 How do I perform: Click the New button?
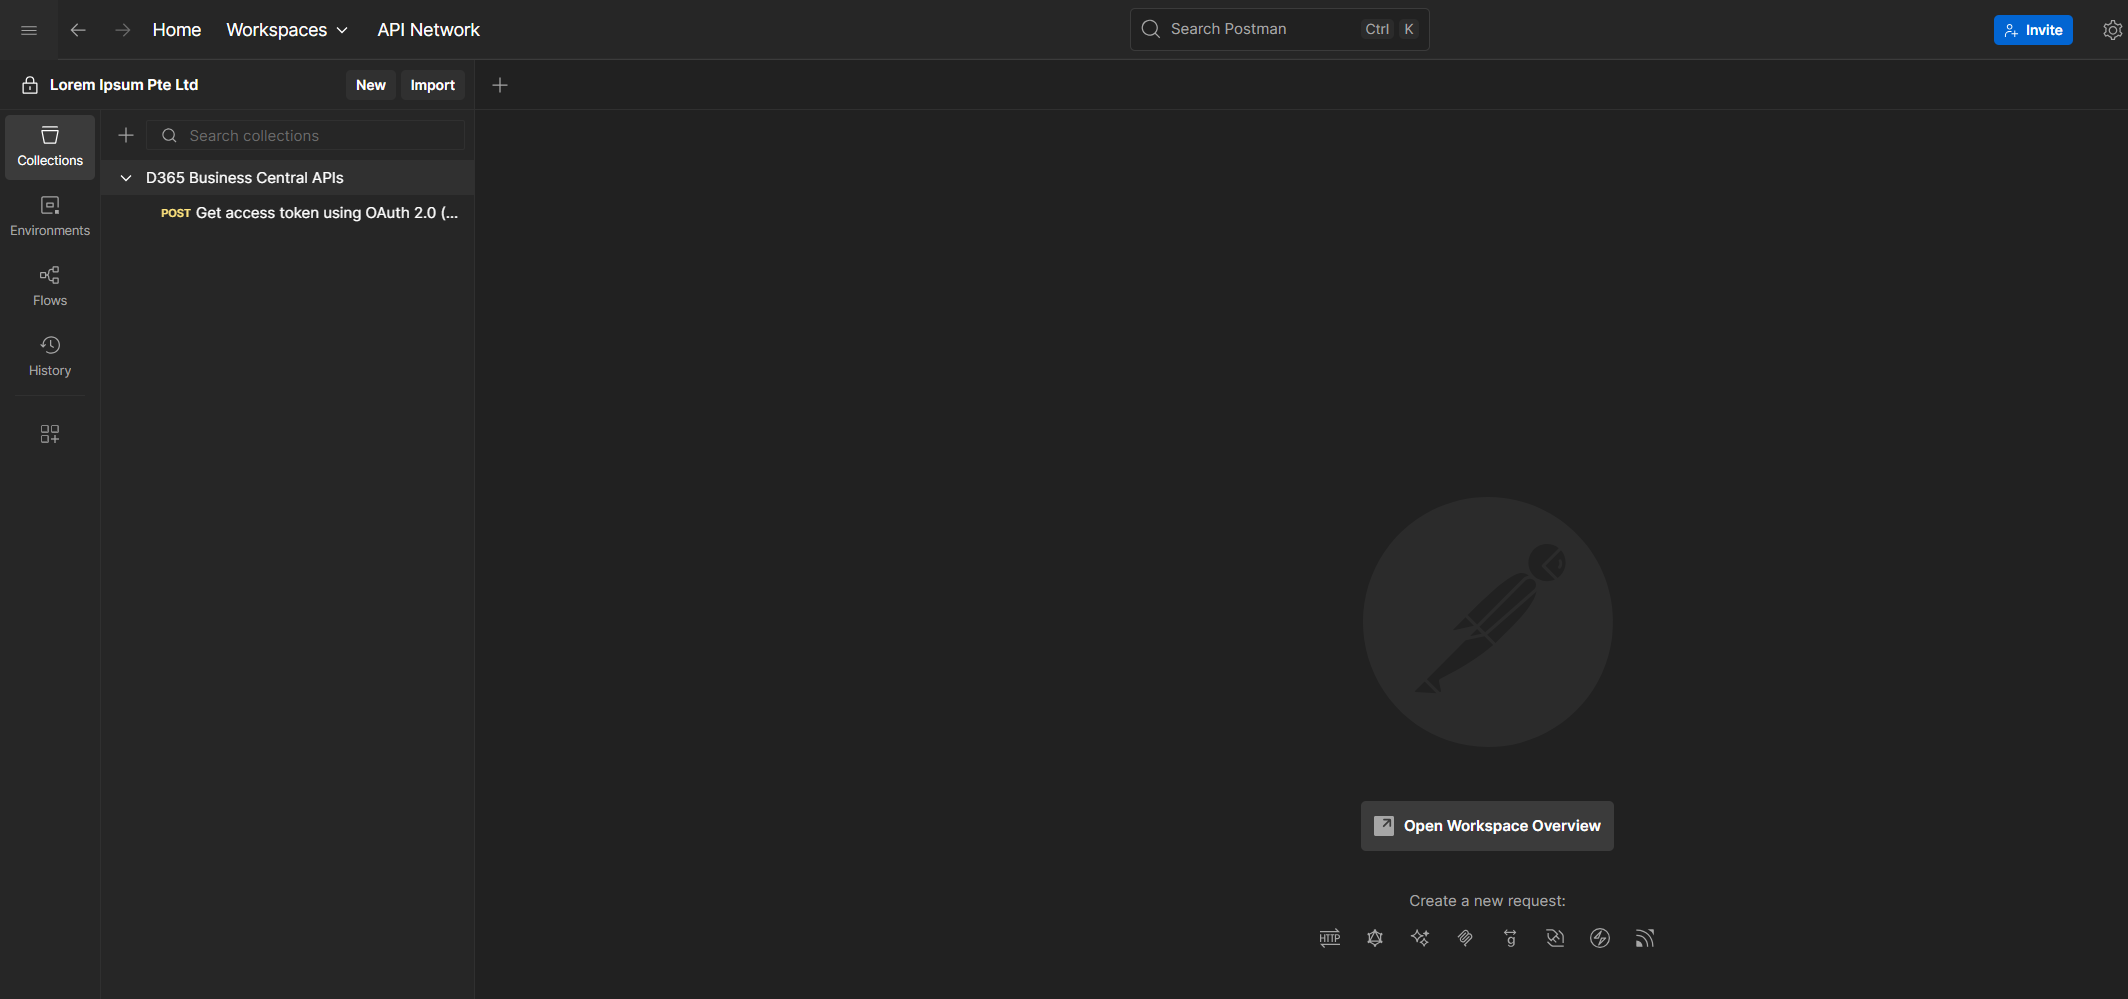(x=370, y=85)
